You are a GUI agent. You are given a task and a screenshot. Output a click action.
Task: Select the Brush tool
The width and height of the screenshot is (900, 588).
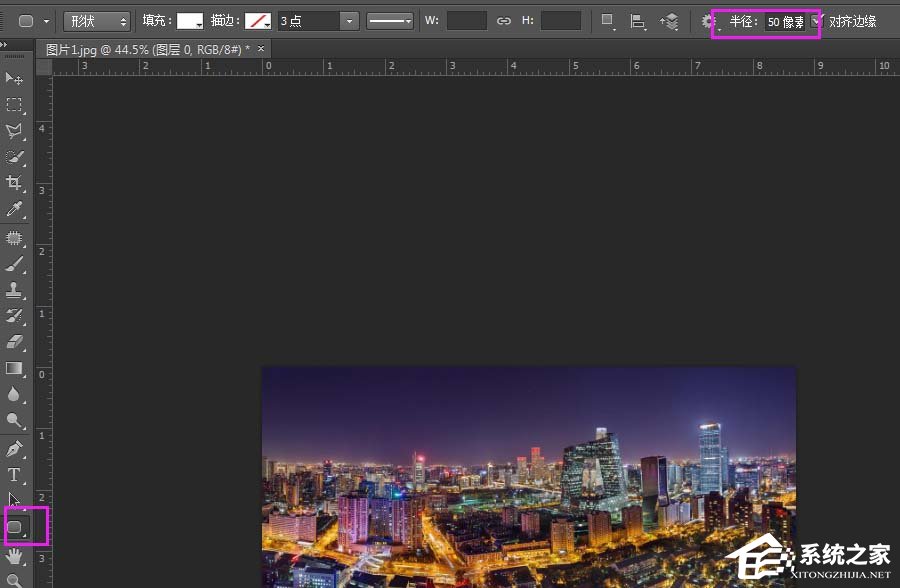click(x=15, y=263)
